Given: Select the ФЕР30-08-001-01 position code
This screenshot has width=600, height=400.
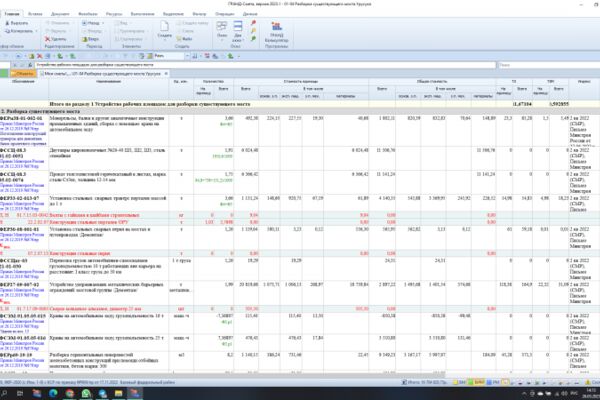Looking at the screenshot, I should (20, 229).
